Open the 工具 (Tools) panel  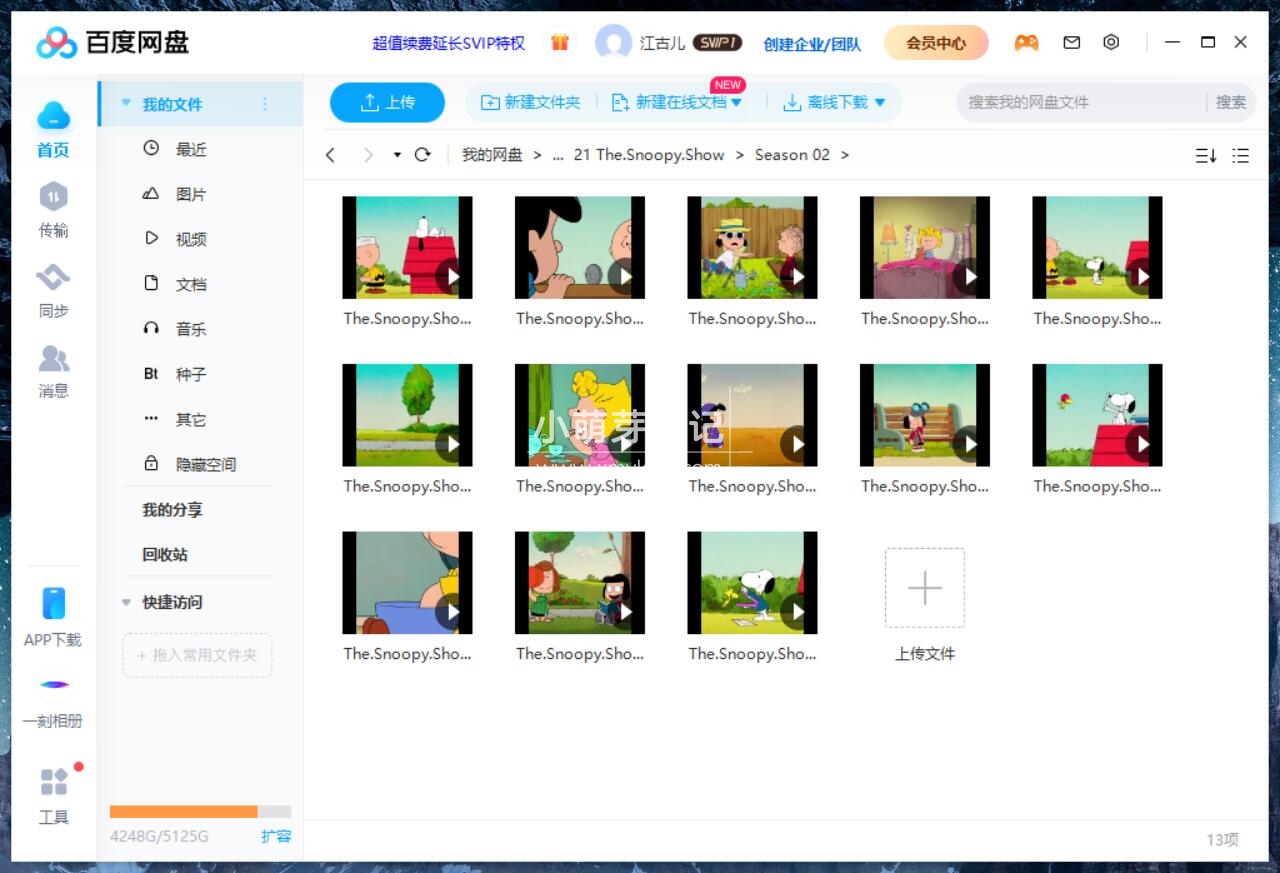[x=53, y=795]
